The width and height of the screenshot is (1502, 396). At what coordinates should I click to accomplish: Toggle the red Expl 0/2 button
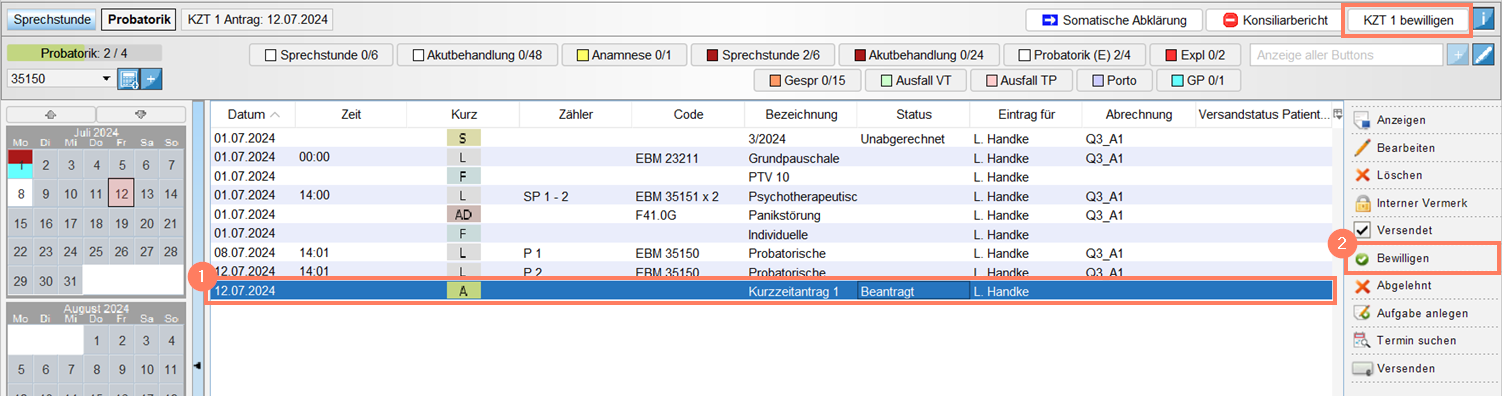[1195, 55]
